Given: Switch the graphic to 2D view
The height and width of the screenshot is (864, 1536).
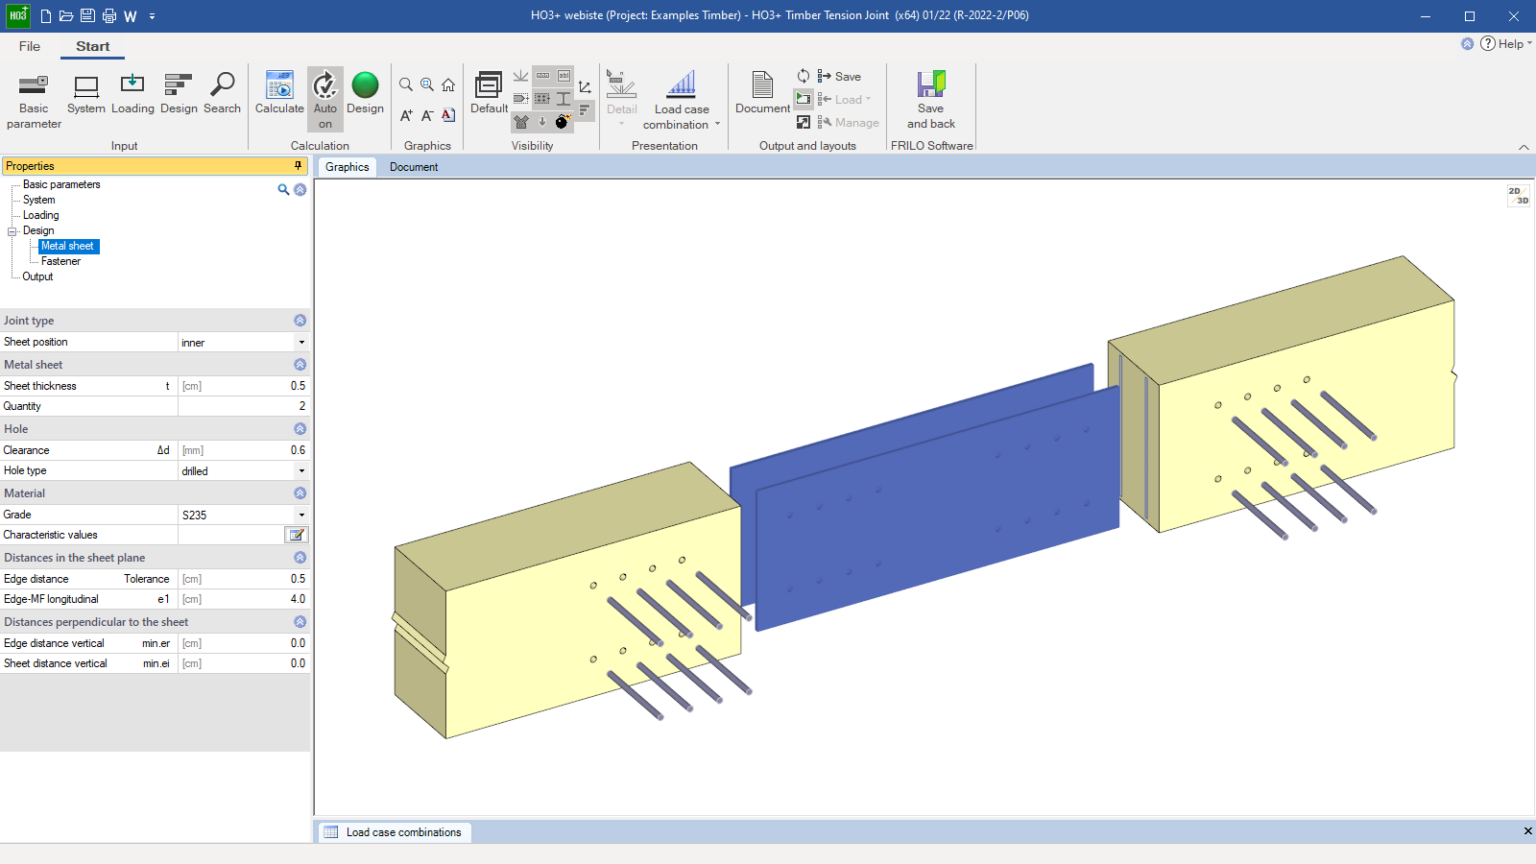Looking at the screenshot, I should (1515, 192).
